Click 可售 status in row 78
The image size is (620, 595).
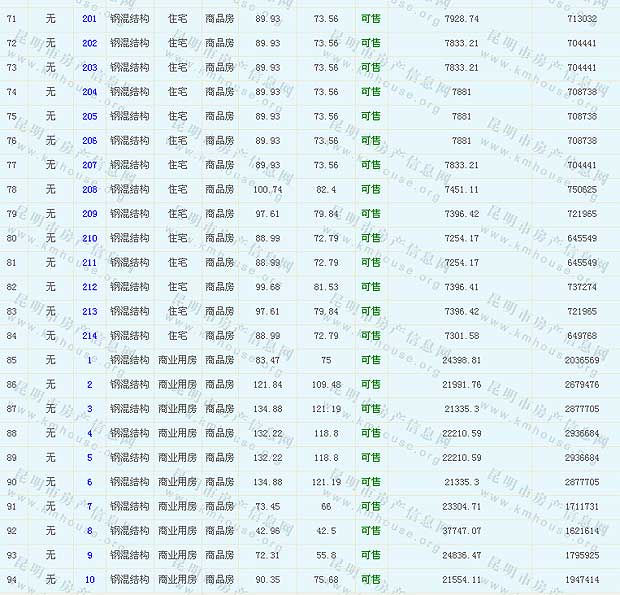pos(370,189)
